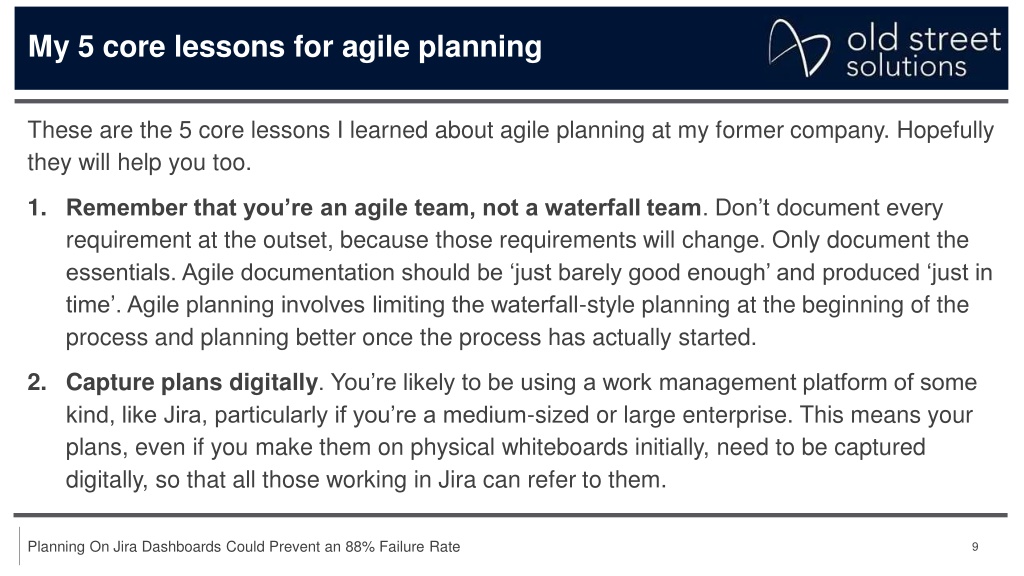
Task: Click the slide title 'My 5 core lessons for agile planning'
Action: tap(285, 47)
